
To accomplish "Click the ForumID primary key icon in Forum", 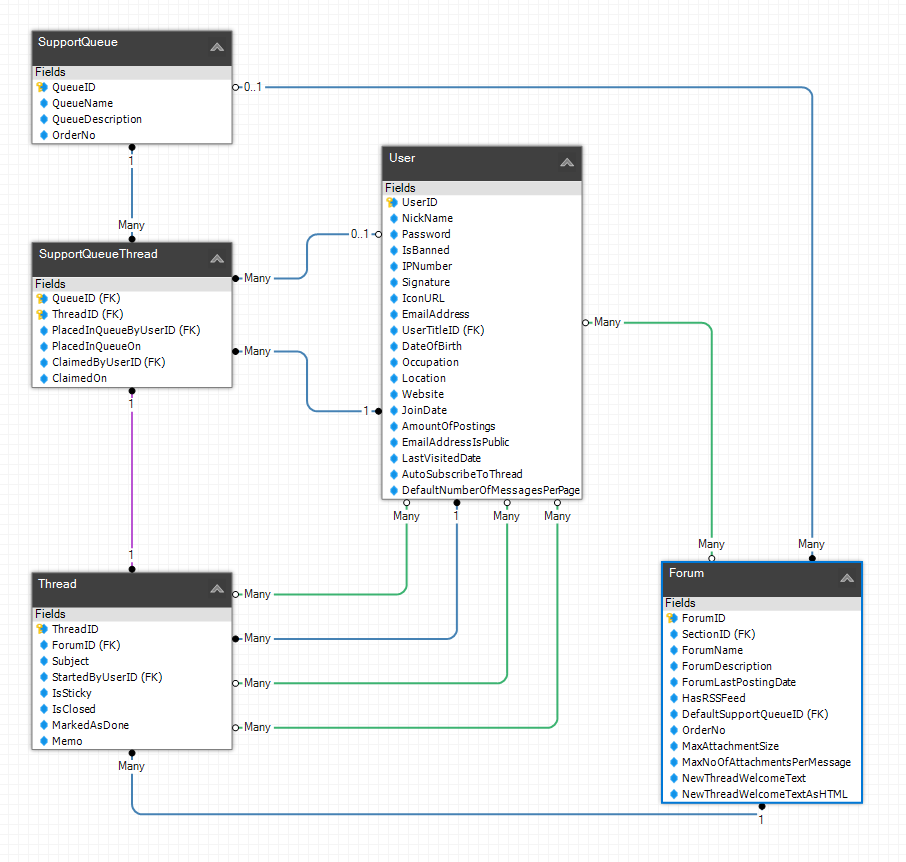I will coord(672,618).
